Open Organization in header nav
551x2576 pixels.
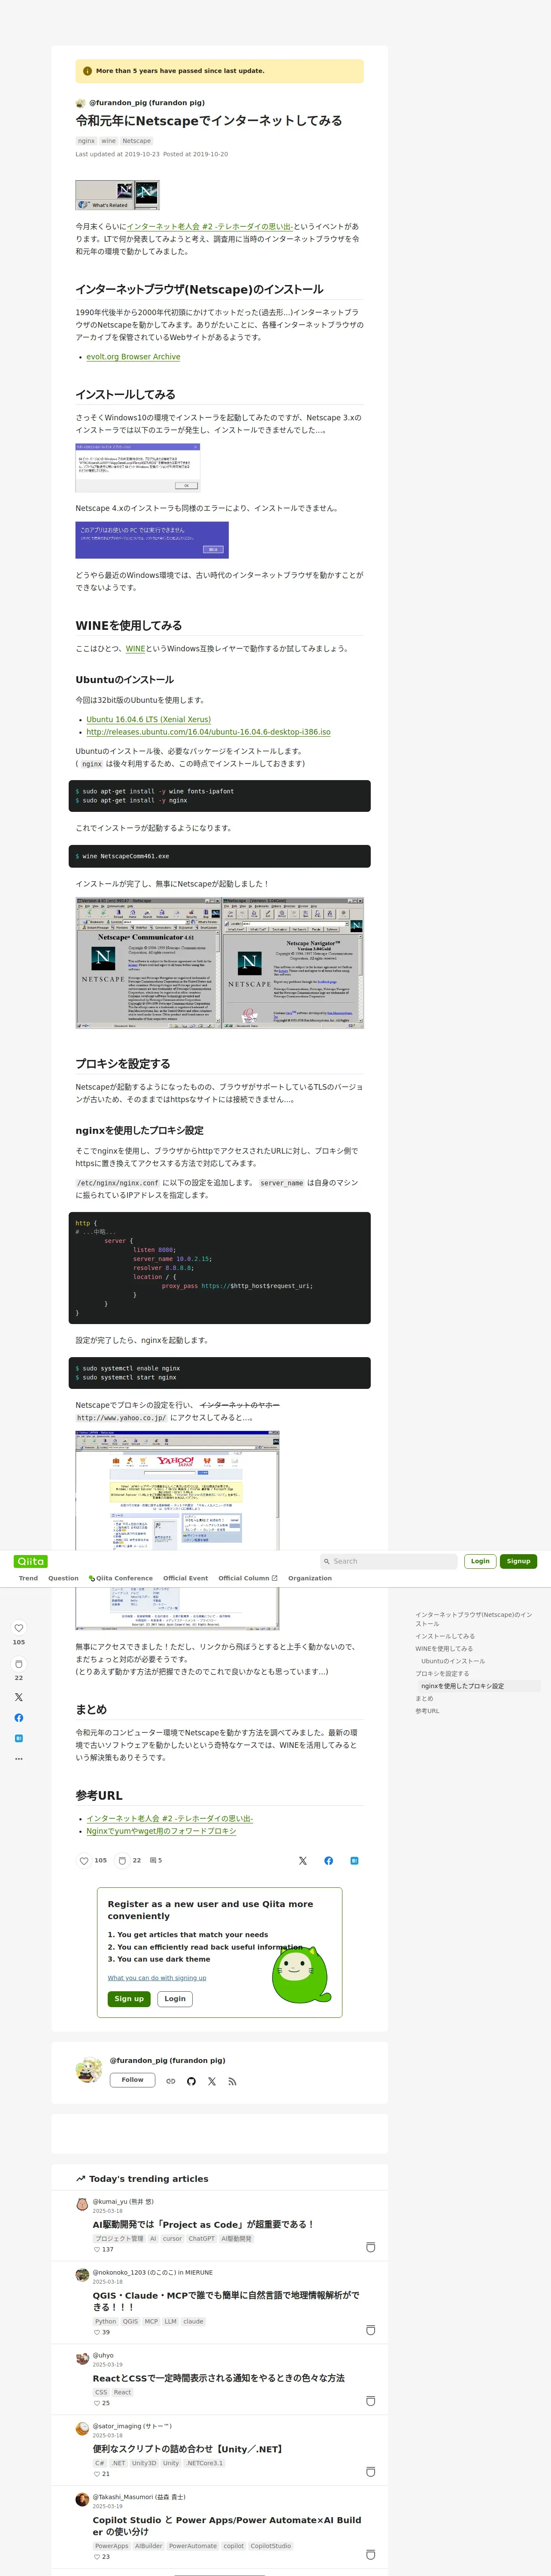[310, 1578]
